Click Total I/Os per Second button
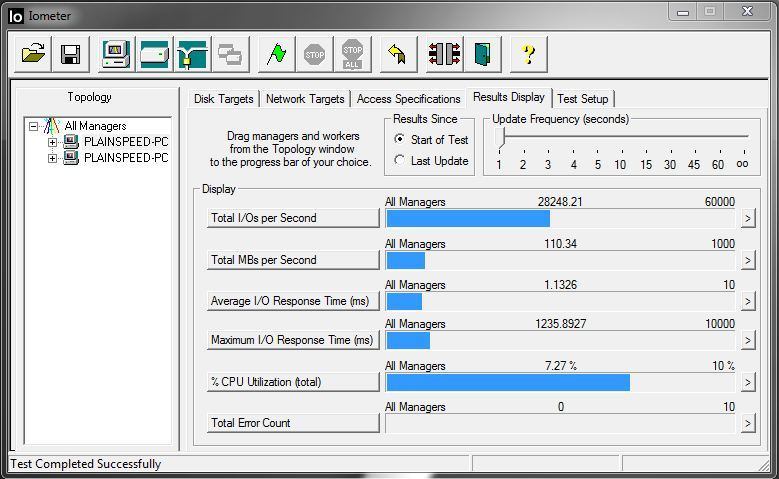The width and height of the screenshot is (779, 479). point(293,218)
